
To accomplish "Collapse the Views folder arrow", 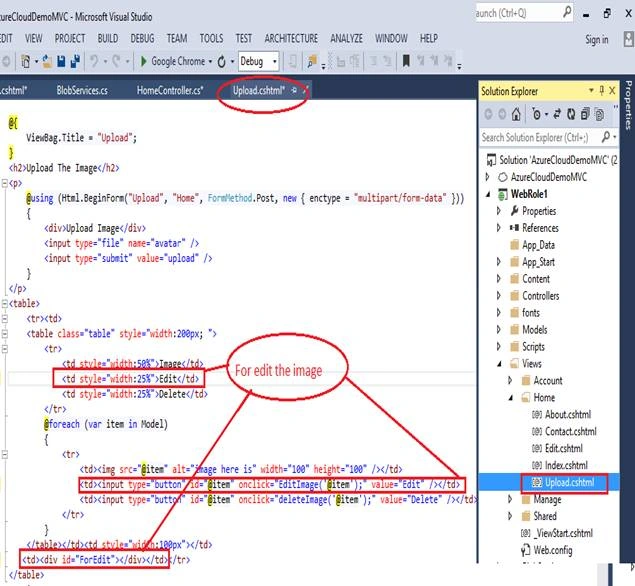I will pos(499,364).
